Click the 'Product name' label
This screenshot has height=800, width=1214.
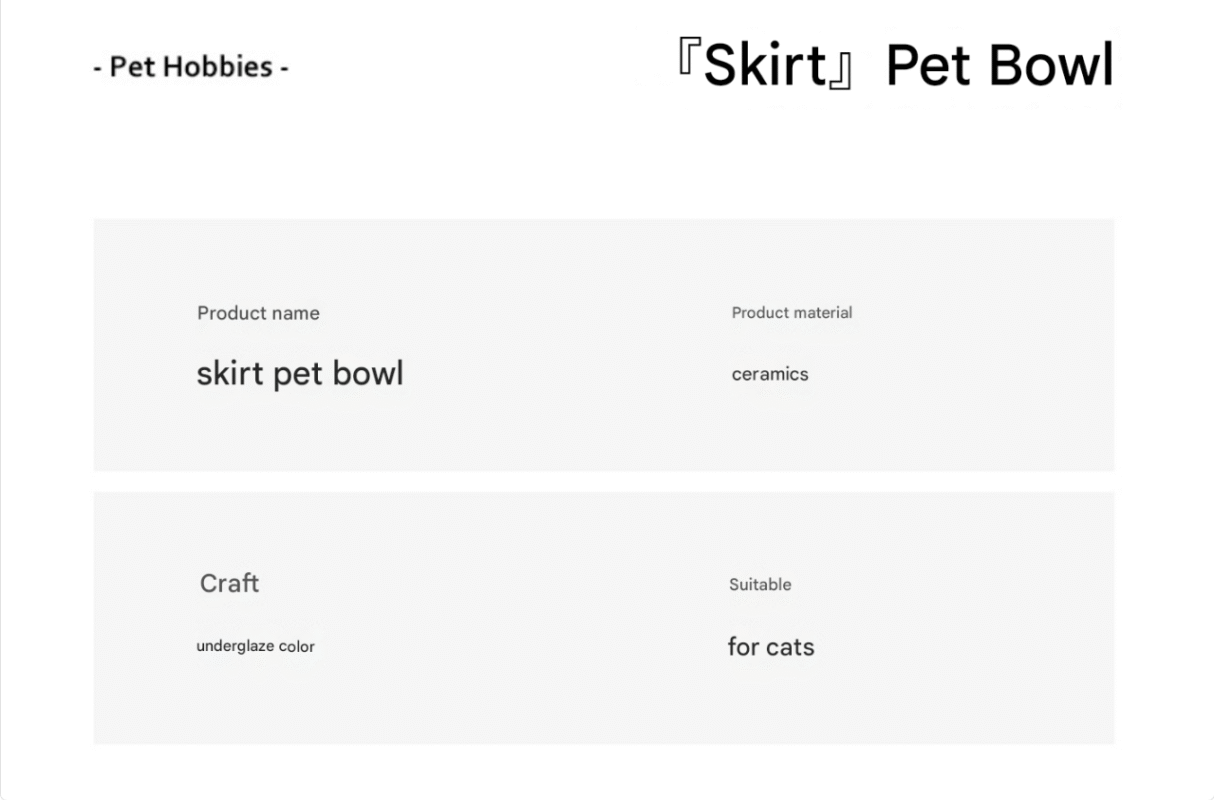pos(258,313)
